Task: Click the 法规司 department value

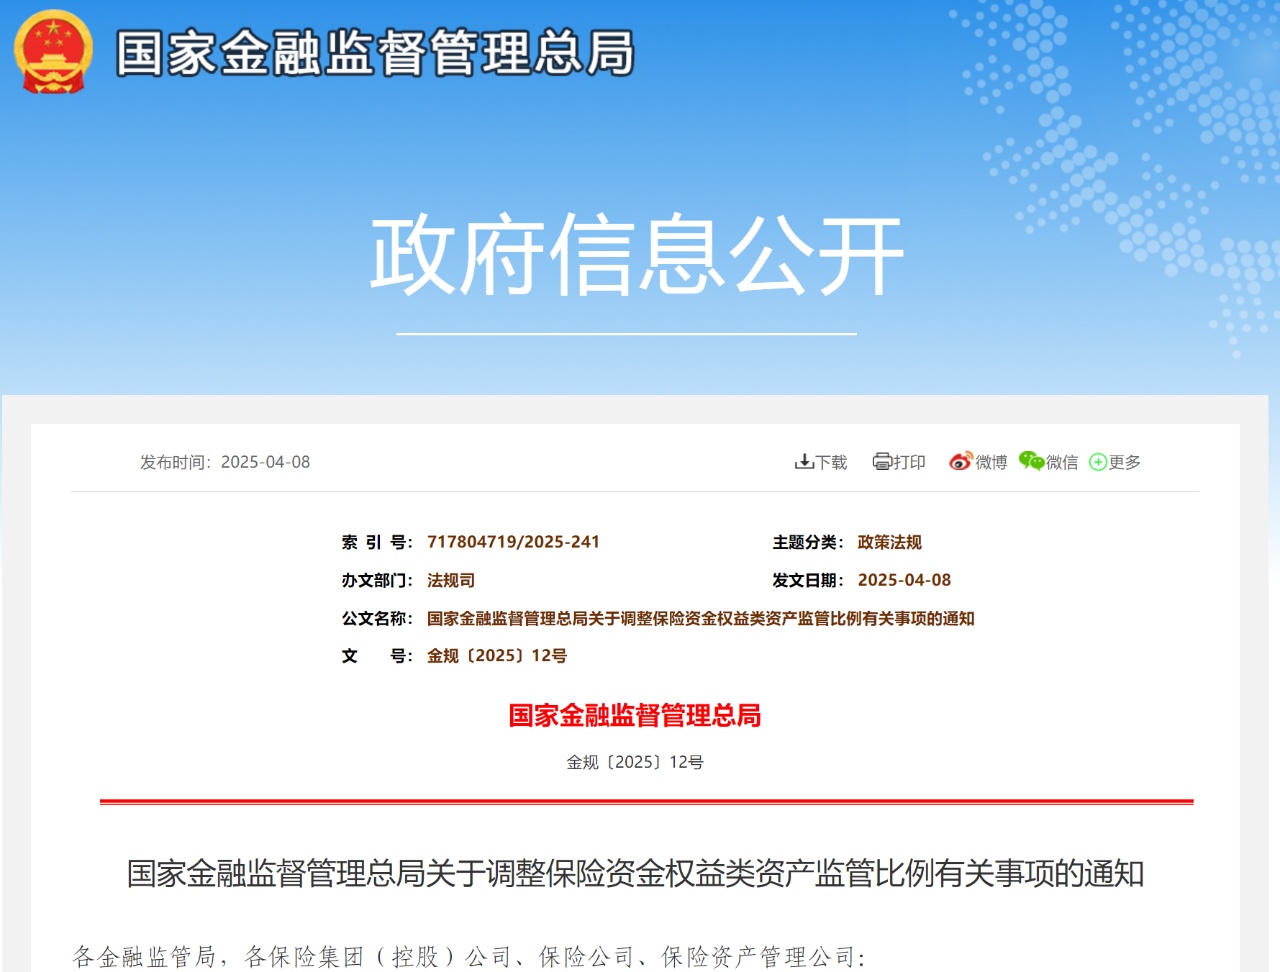Action: pyautogui.click(x=451, y=580)
